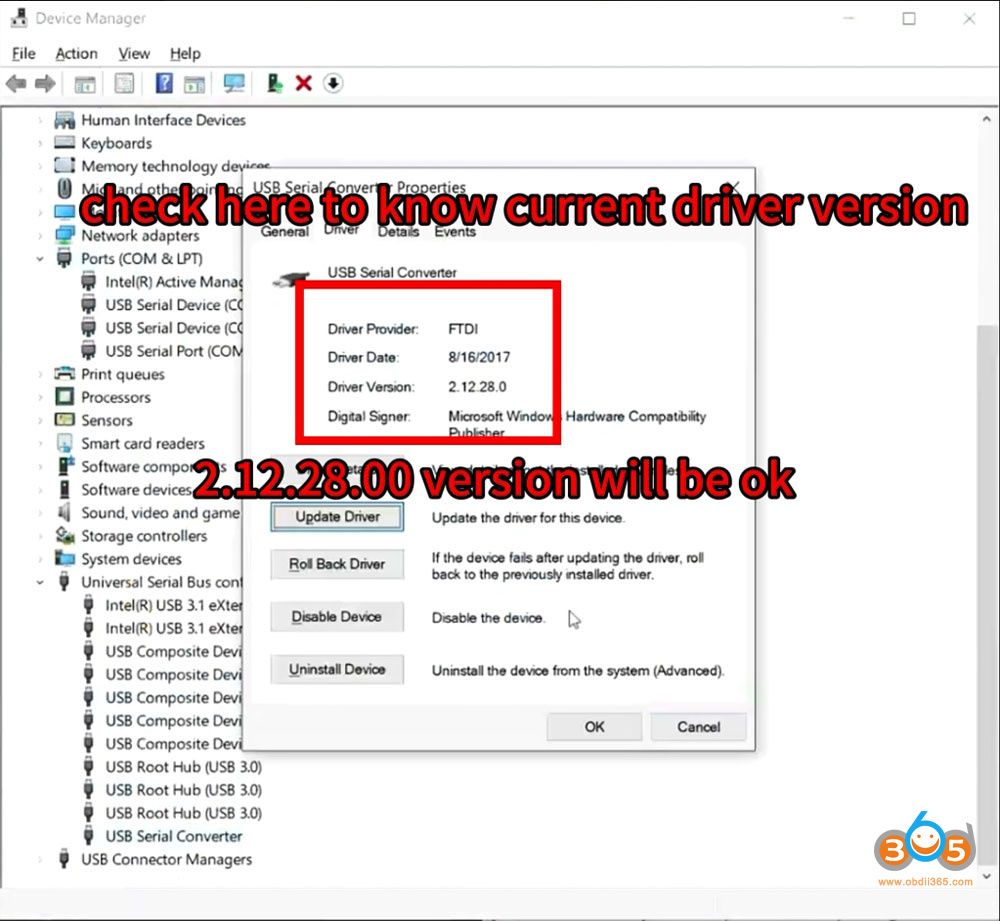Click the Back arrow in the toolbar

(x=15, y=84)
